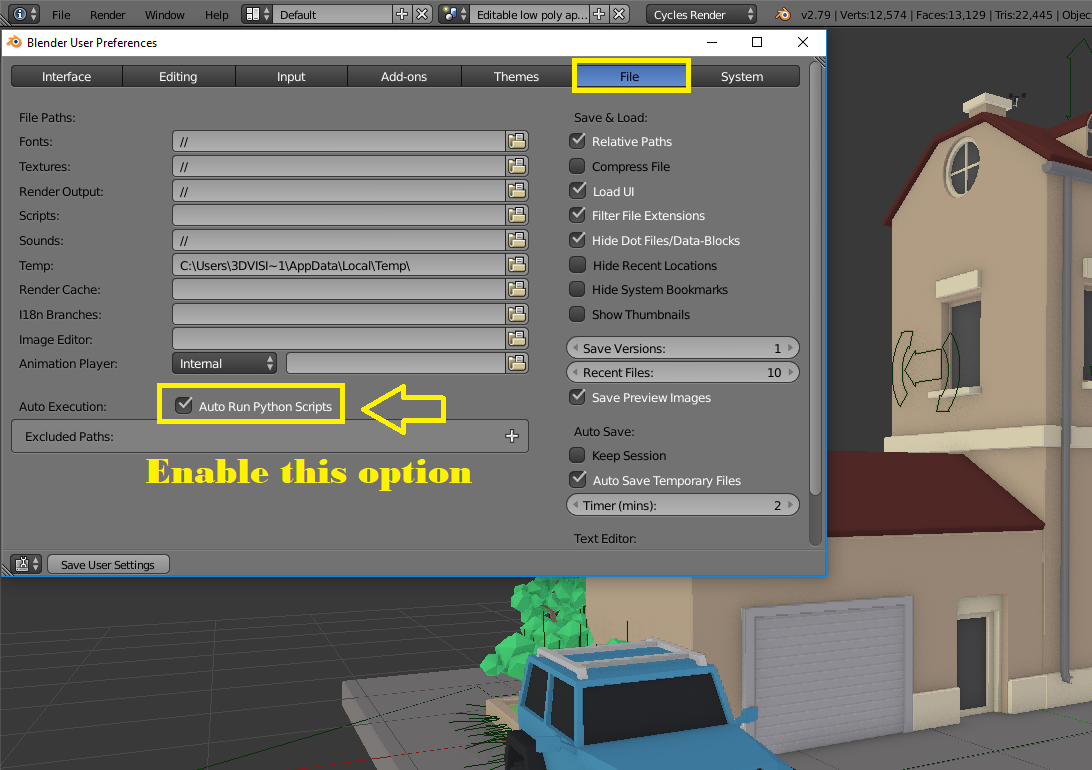Screen dimensions: 1092x770
Task: Open folder browser for I18n Branches path
Action: 517,314
